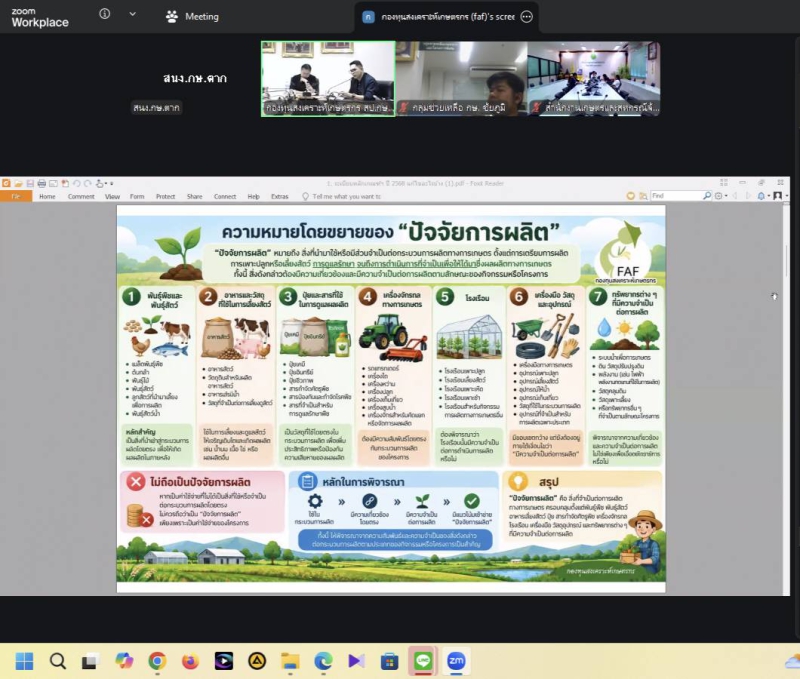
Task: Click the Print icon in Foxit quick toolbar
Action: pos(42,183)
